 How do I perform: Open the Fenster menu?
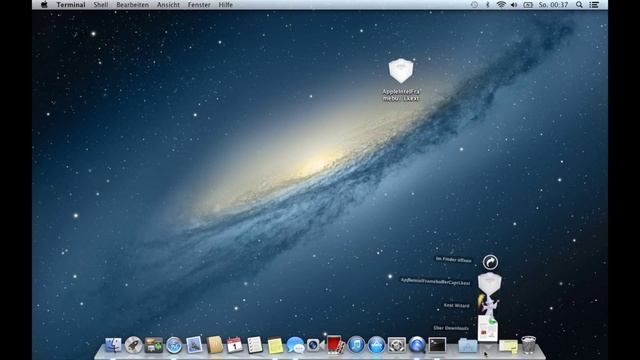pos(199,5)
